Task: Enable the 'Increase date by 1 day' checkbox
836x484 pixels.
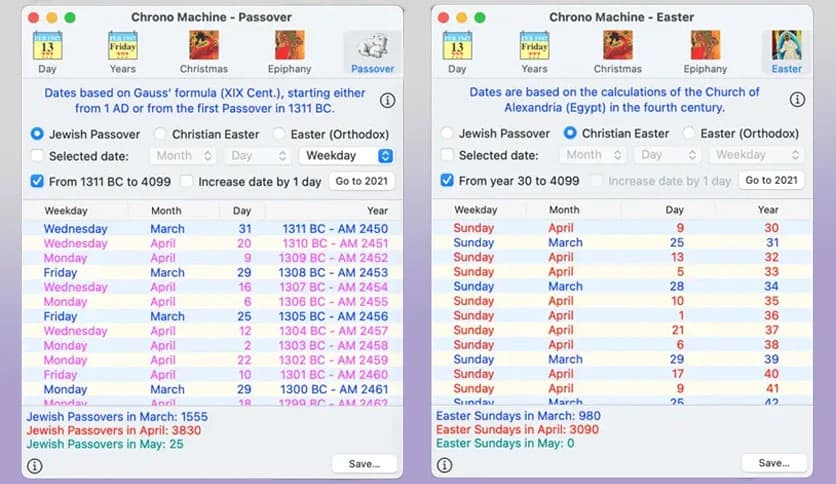Action: click(x=186, y=182)
